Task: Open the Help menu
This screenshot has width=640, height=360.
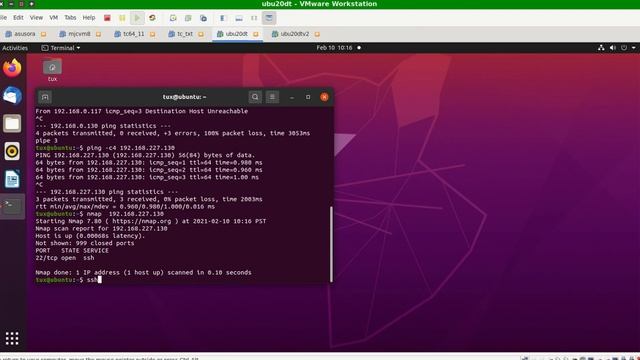Action: (x=89, y=18)
